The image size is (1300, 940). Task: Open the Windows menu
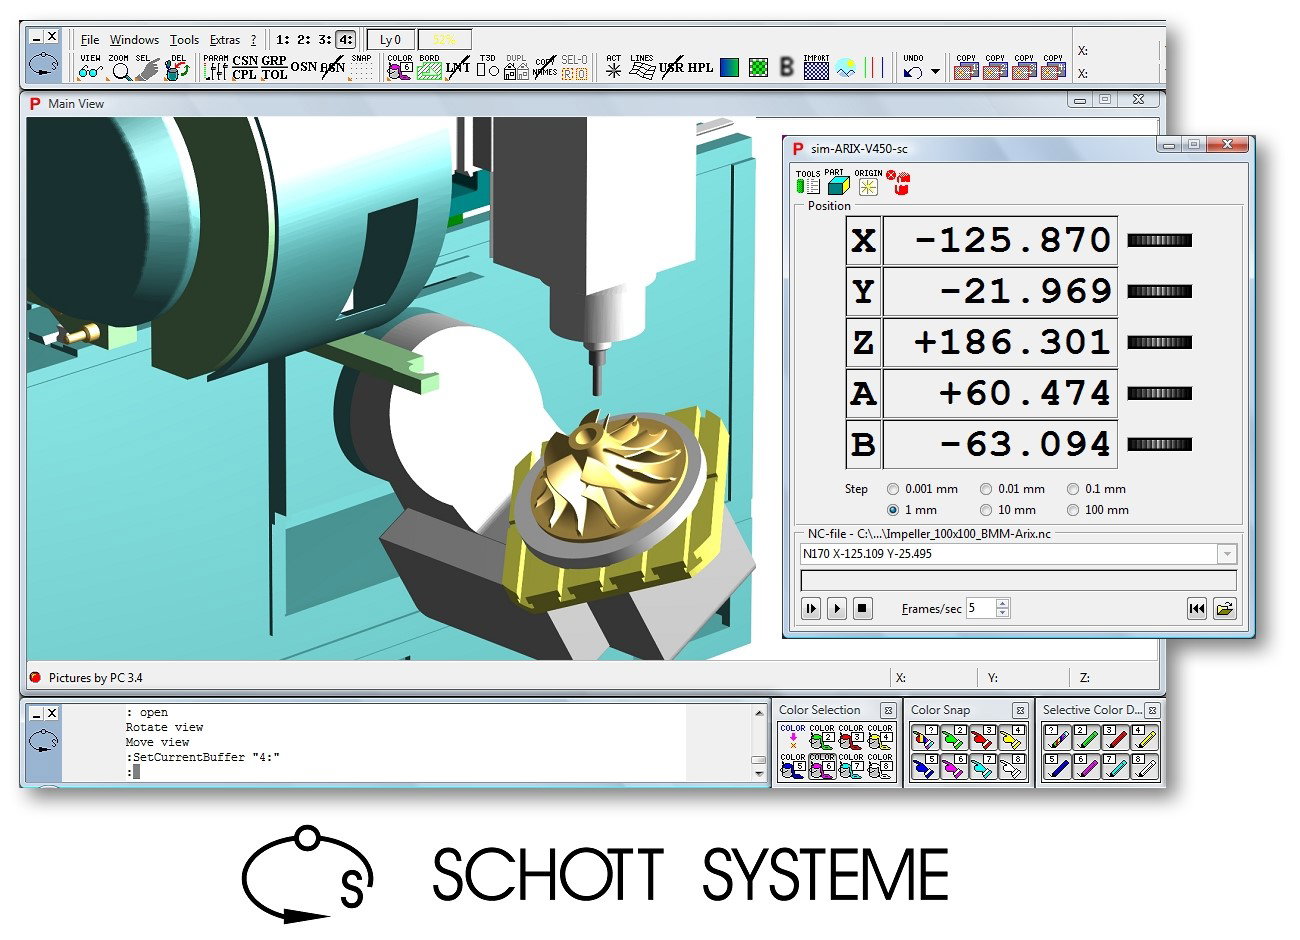coord(134,40)
